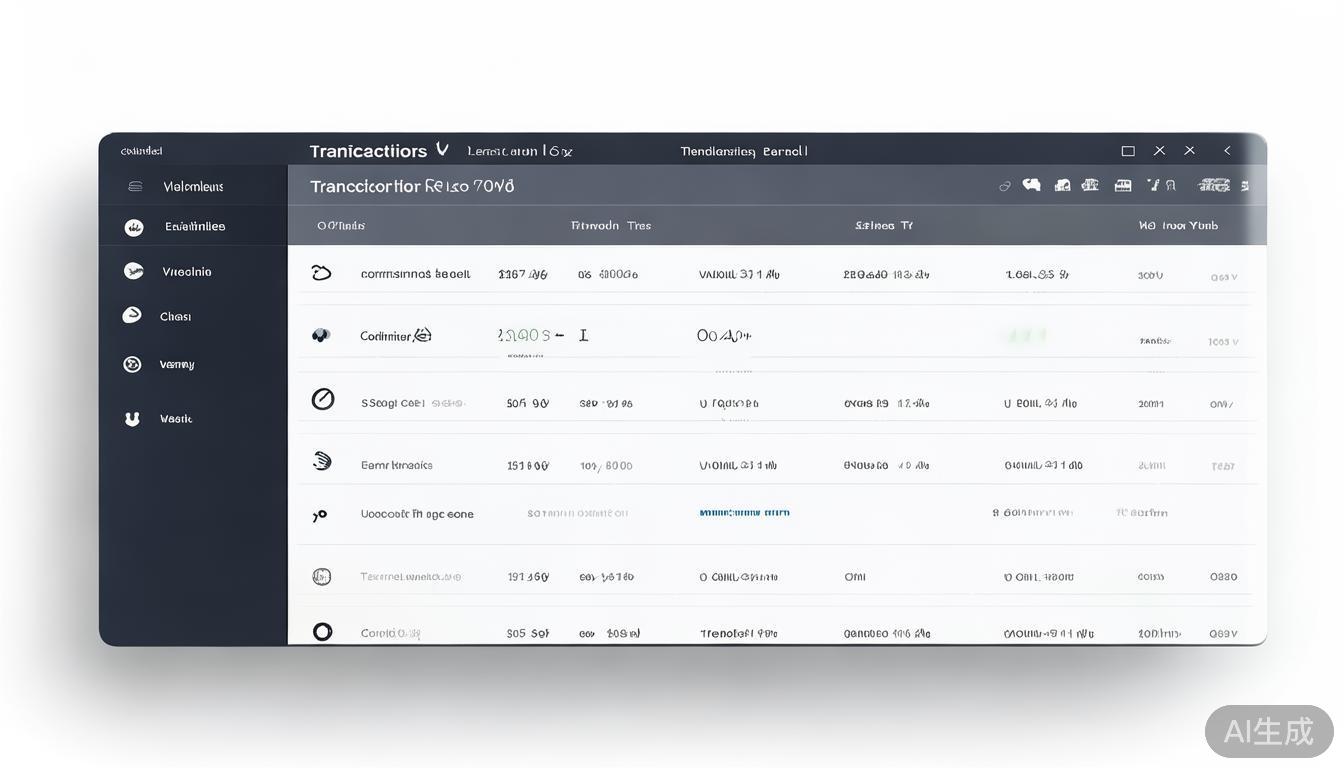Image resolution: width=1344 pixels, height=768 pixels.
Task: Open the Wastic sidebar icon
Action: coord(132,419)
